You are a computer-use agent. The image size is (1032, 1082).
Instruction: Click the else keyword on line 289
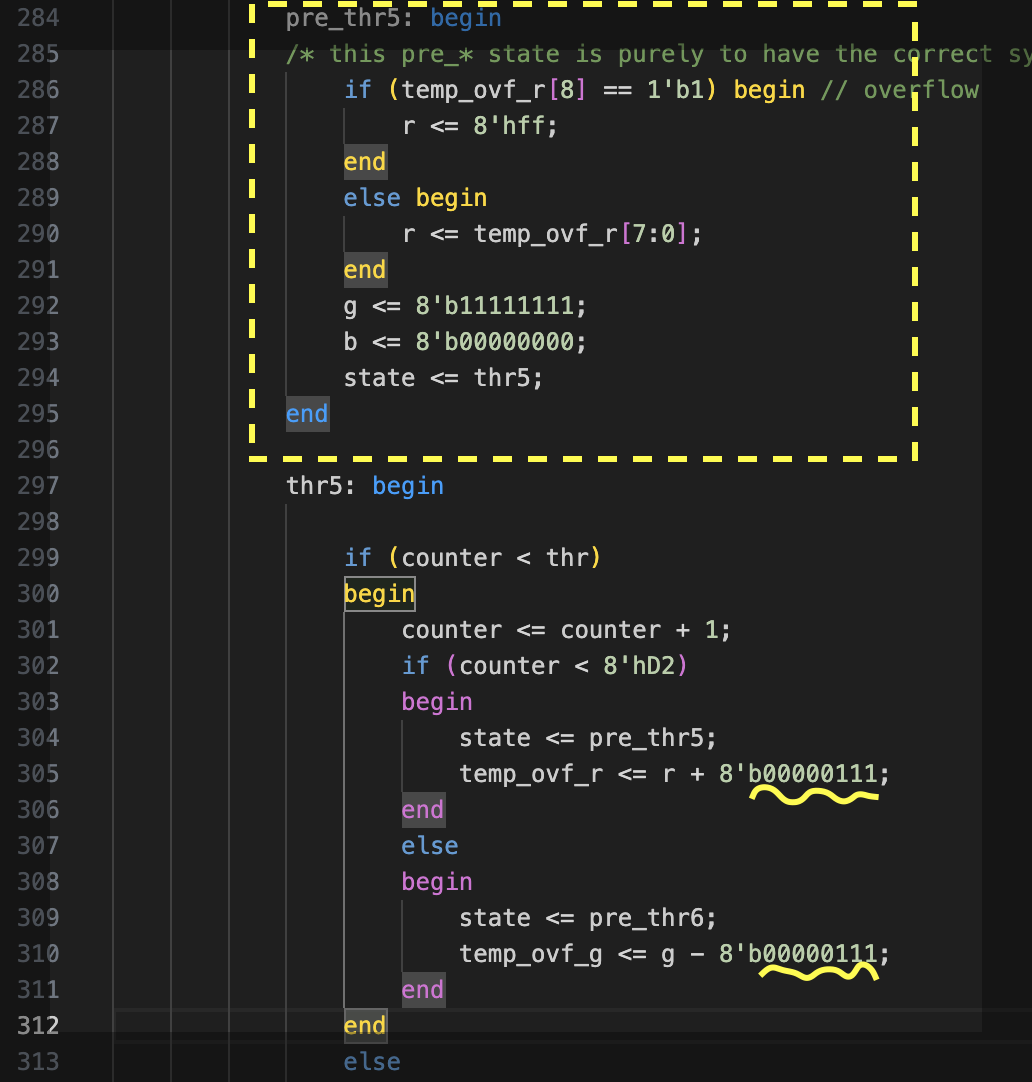[371, 198]
